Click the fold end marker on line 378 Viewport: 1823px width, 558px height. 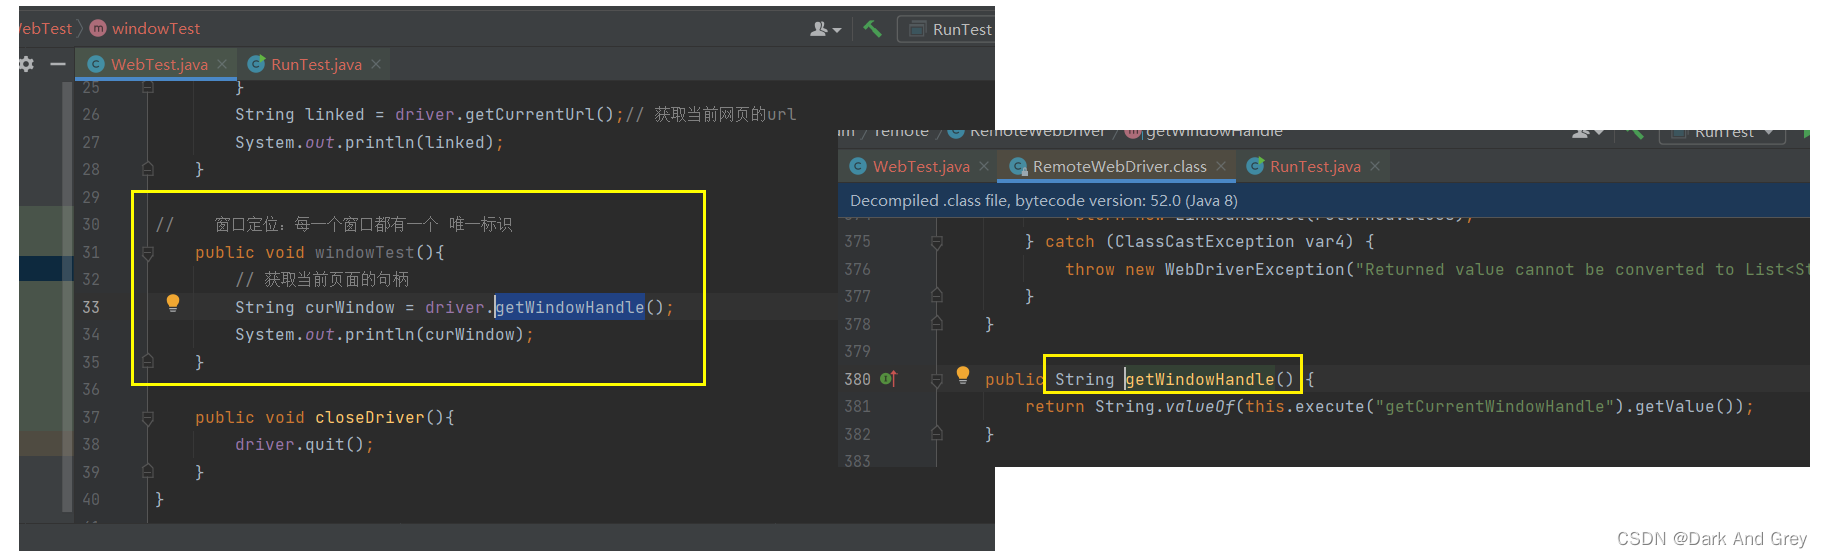pyautogui.click(x=937, y=324)
